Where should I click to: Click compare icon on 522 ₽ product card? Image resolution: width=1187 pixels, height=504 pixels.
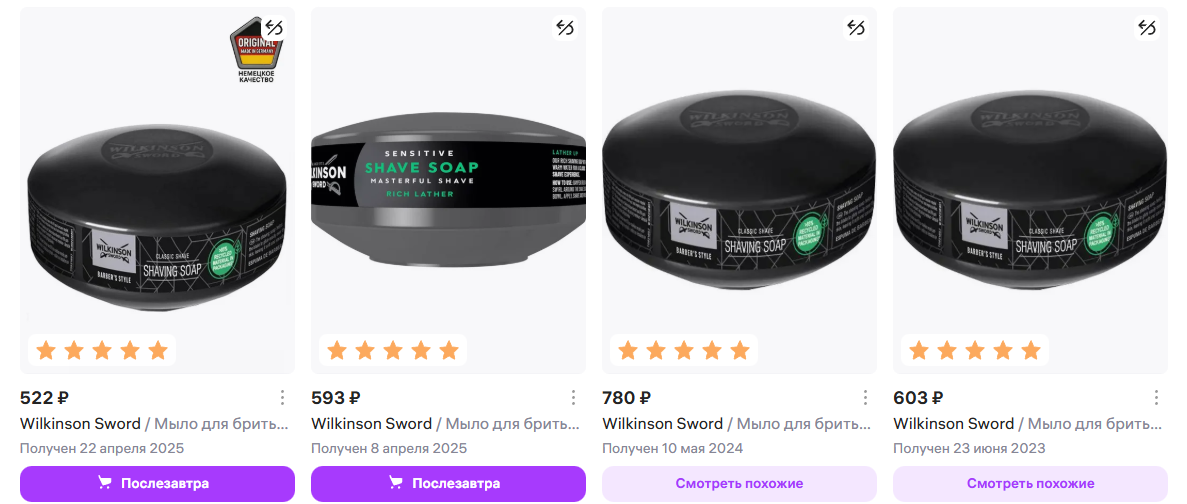point(273,28)
